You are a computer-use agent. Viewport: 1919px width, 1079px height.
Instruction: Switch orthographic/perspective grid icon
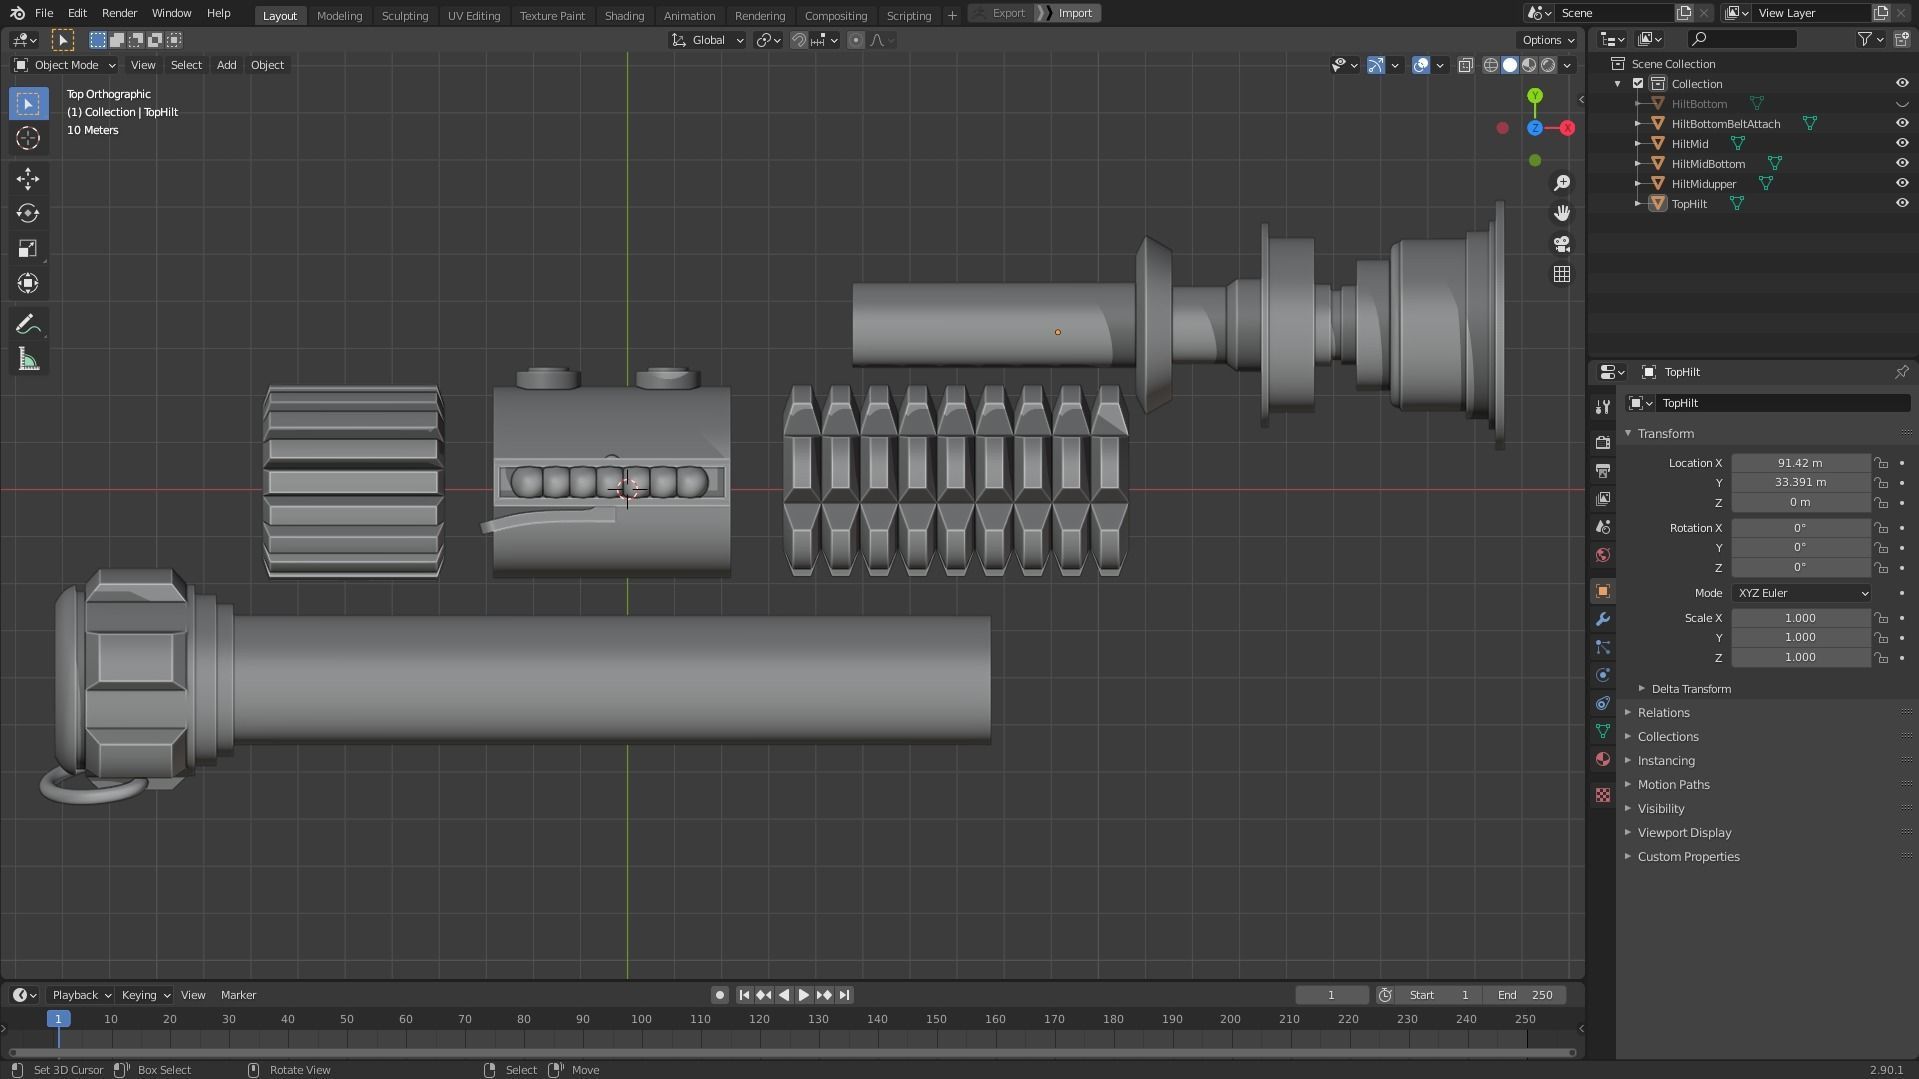1562,274
